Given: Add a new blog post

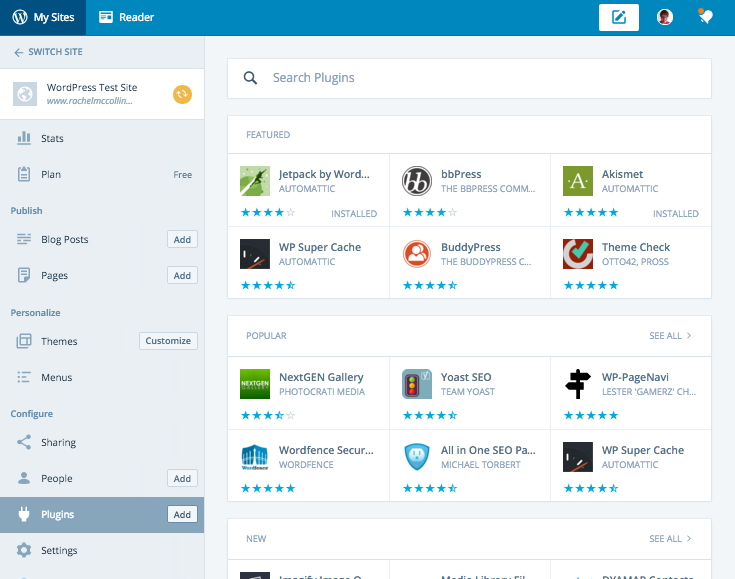Looking at the screenshot, I should [182, 239].
